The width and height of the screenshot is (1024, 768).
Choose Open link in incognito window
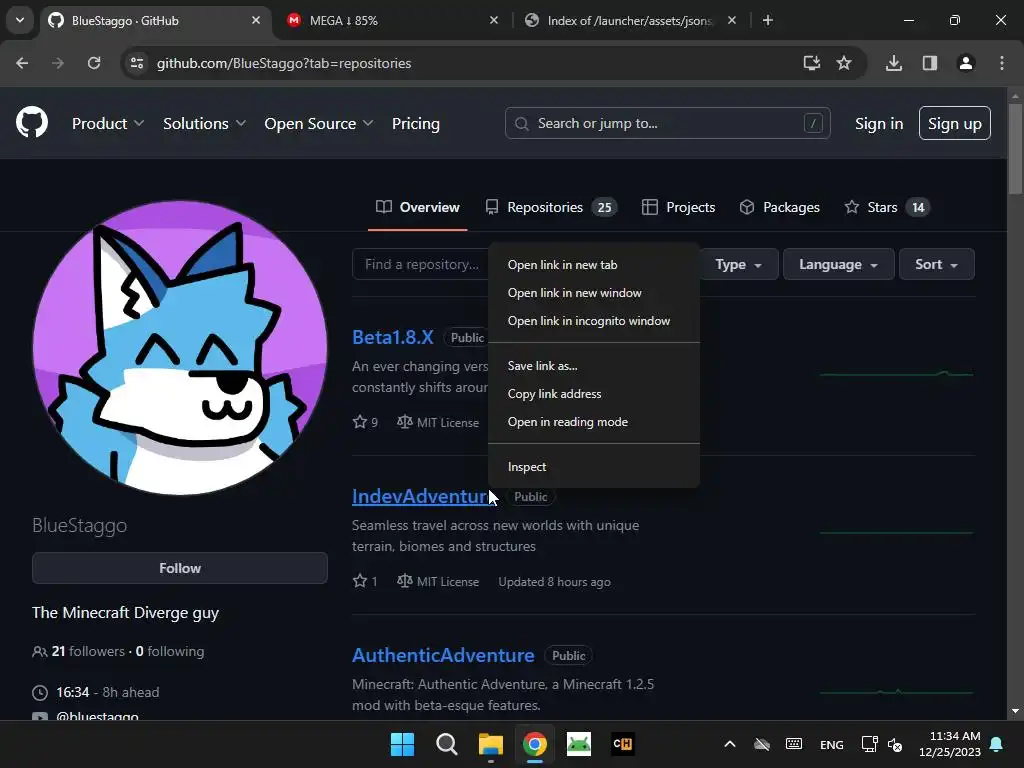[x=594, y=321]
